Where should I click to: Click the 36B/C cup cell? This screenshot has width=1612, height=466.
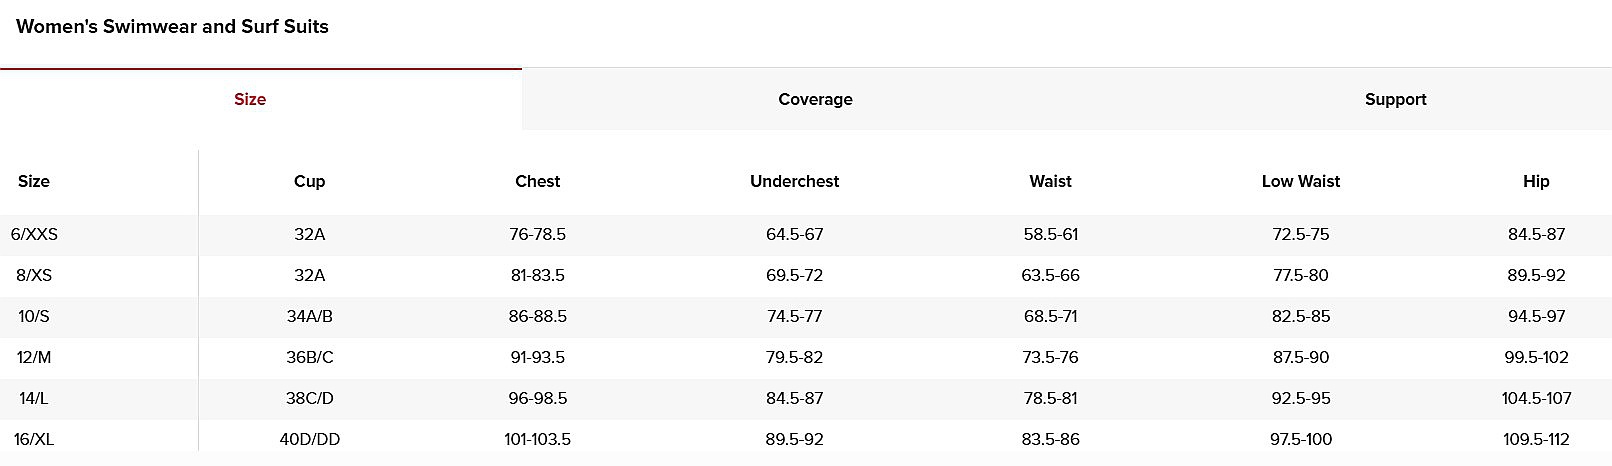(x=309, y=357)
